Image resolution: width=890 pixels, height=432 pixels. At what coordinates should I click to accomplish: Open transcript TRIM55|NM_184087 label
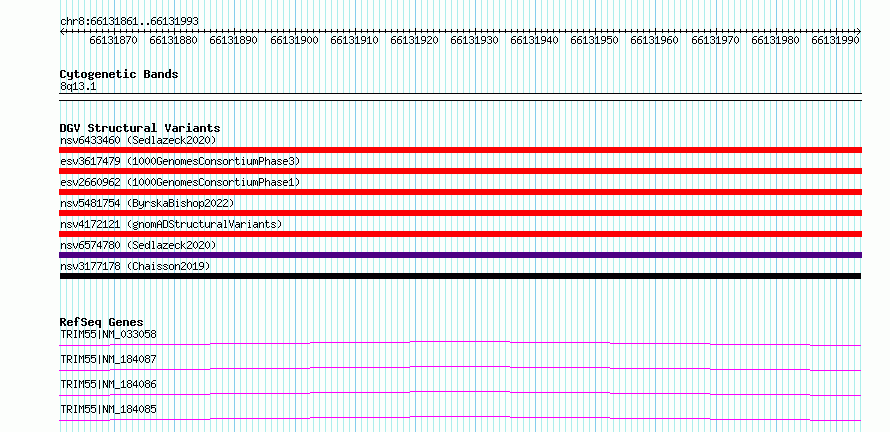pyautogui.click(x=108, y=359)
